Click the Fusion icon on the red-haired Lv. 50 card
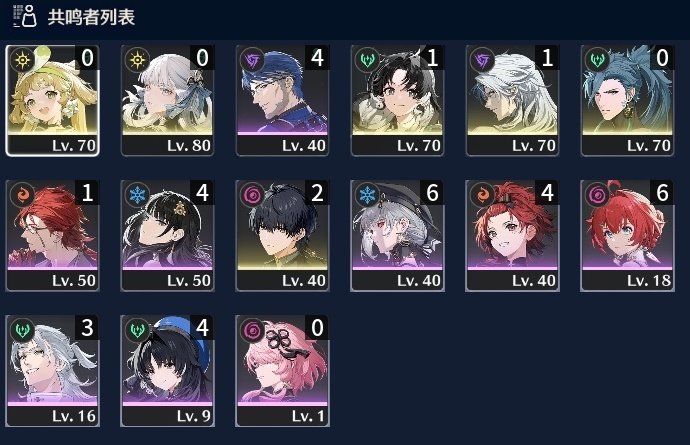This screenshot has height=445, width=690. [x=22, y=194]
